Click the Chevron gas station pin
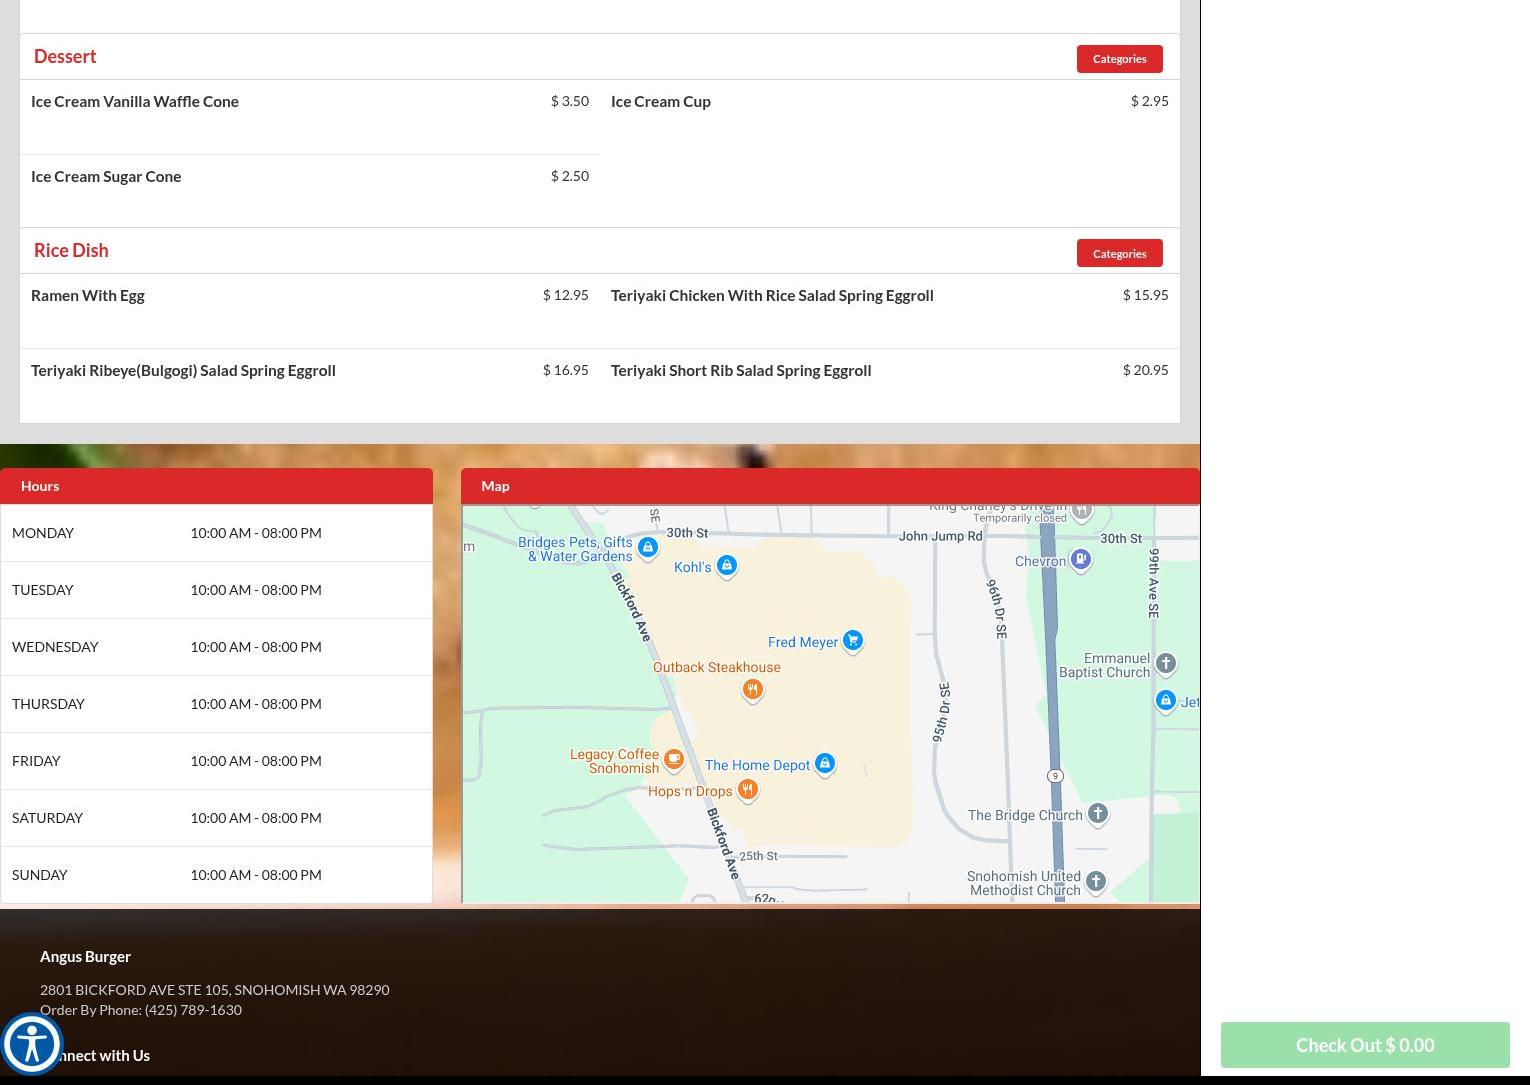 [1080, 559]
